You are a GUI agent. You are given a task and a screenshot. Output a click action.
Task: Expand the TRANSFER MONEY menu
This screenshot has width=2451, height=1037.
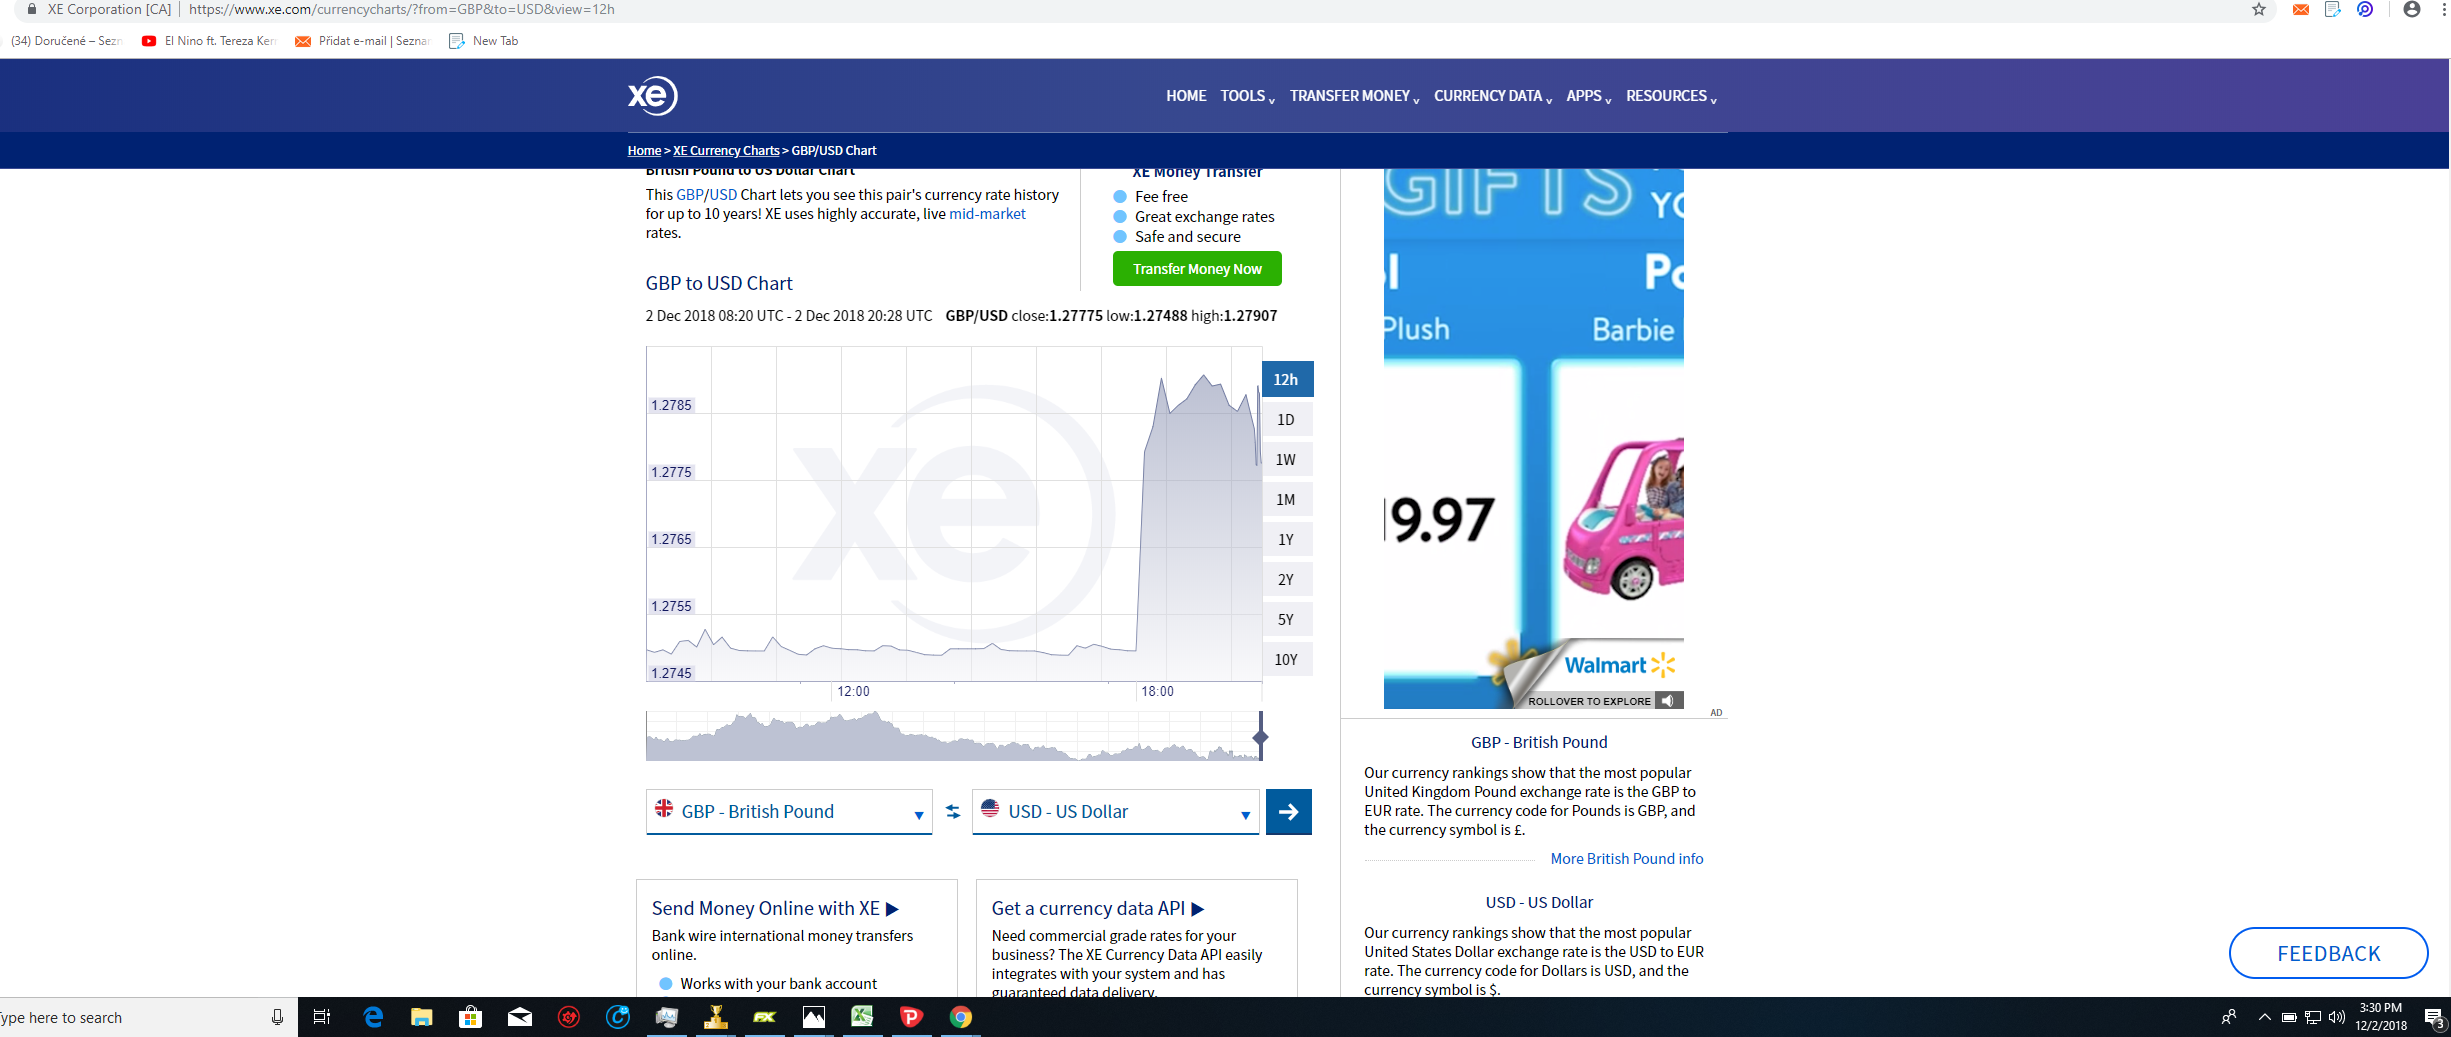click(x=1354, y=96)
